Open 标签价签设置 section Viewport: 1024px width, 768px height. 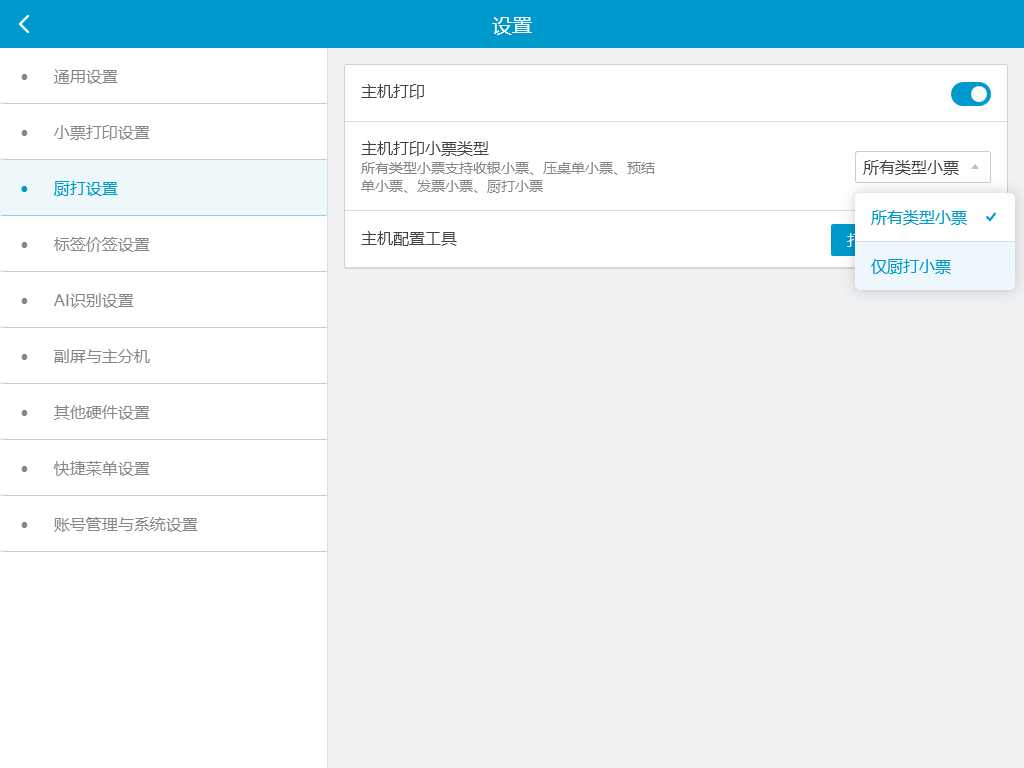[163, 244]
